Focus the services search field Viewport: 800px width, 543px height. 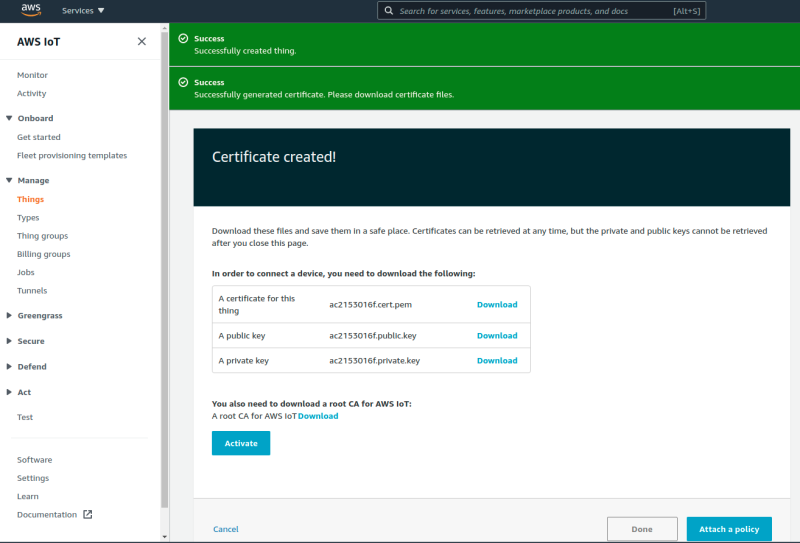(x=541, y=11)
